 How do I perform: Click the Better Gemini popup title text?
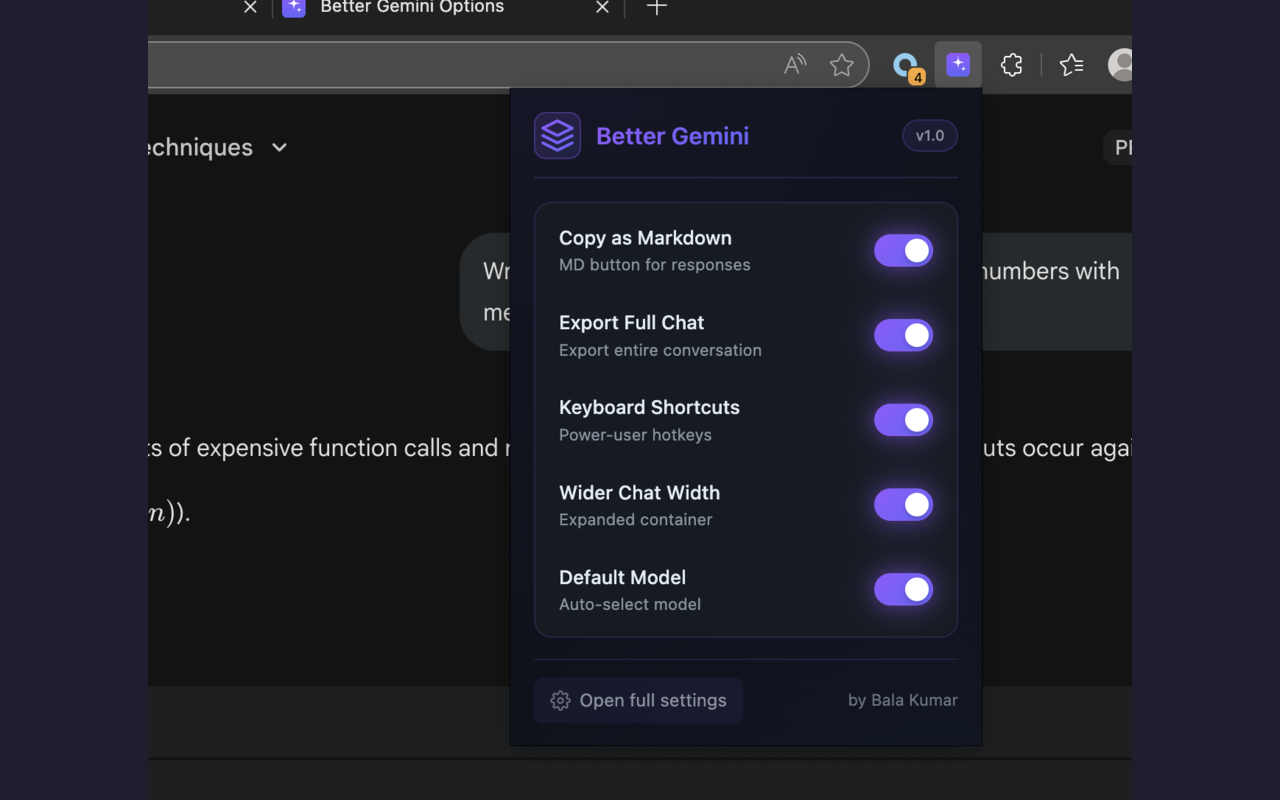(672, 136)
